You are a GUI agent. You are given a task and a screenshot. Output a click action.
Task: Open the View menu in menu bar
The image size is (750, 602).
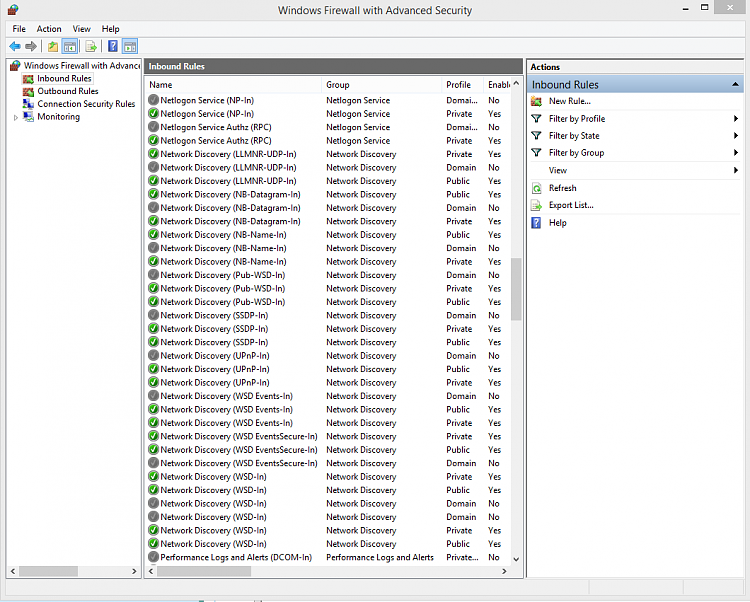(x=81, y=29)
